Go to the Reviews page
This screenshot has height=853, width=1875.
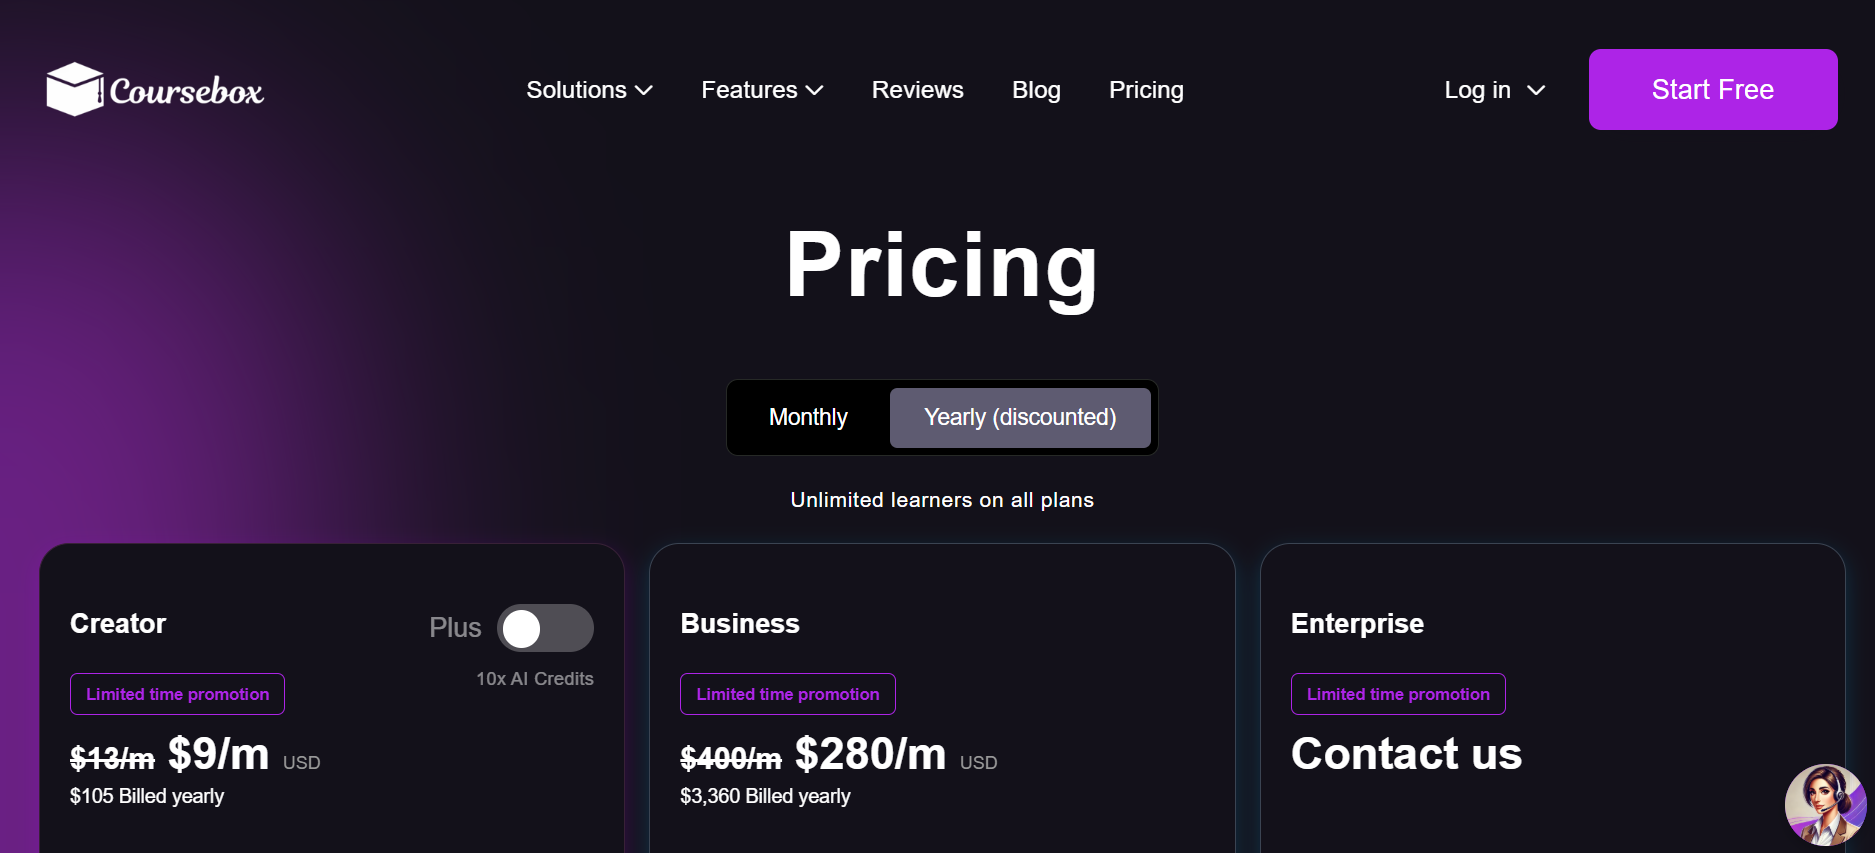(917, 90)
